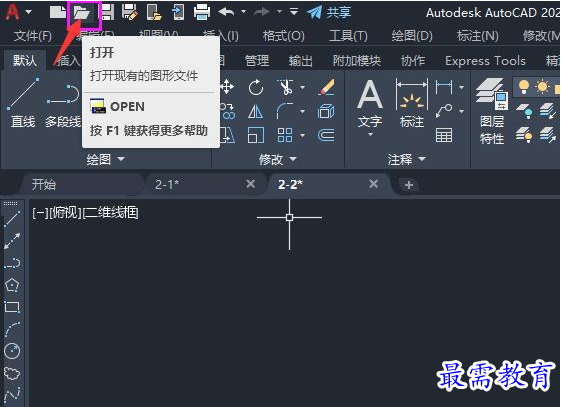Click the Undo arrow icon
Screen dimensions: 561x407
click(x=226, y=12)
